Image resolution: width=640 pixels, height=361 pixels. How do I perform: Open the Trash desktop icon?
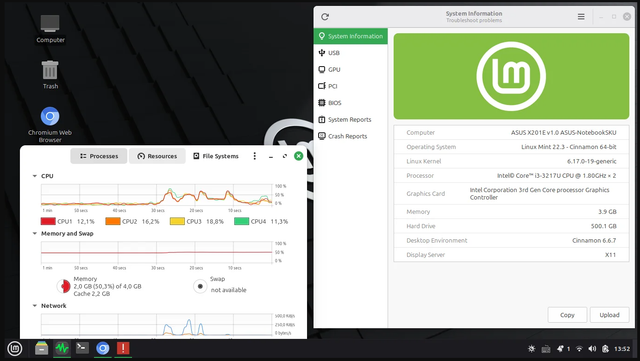click(50, 75)
